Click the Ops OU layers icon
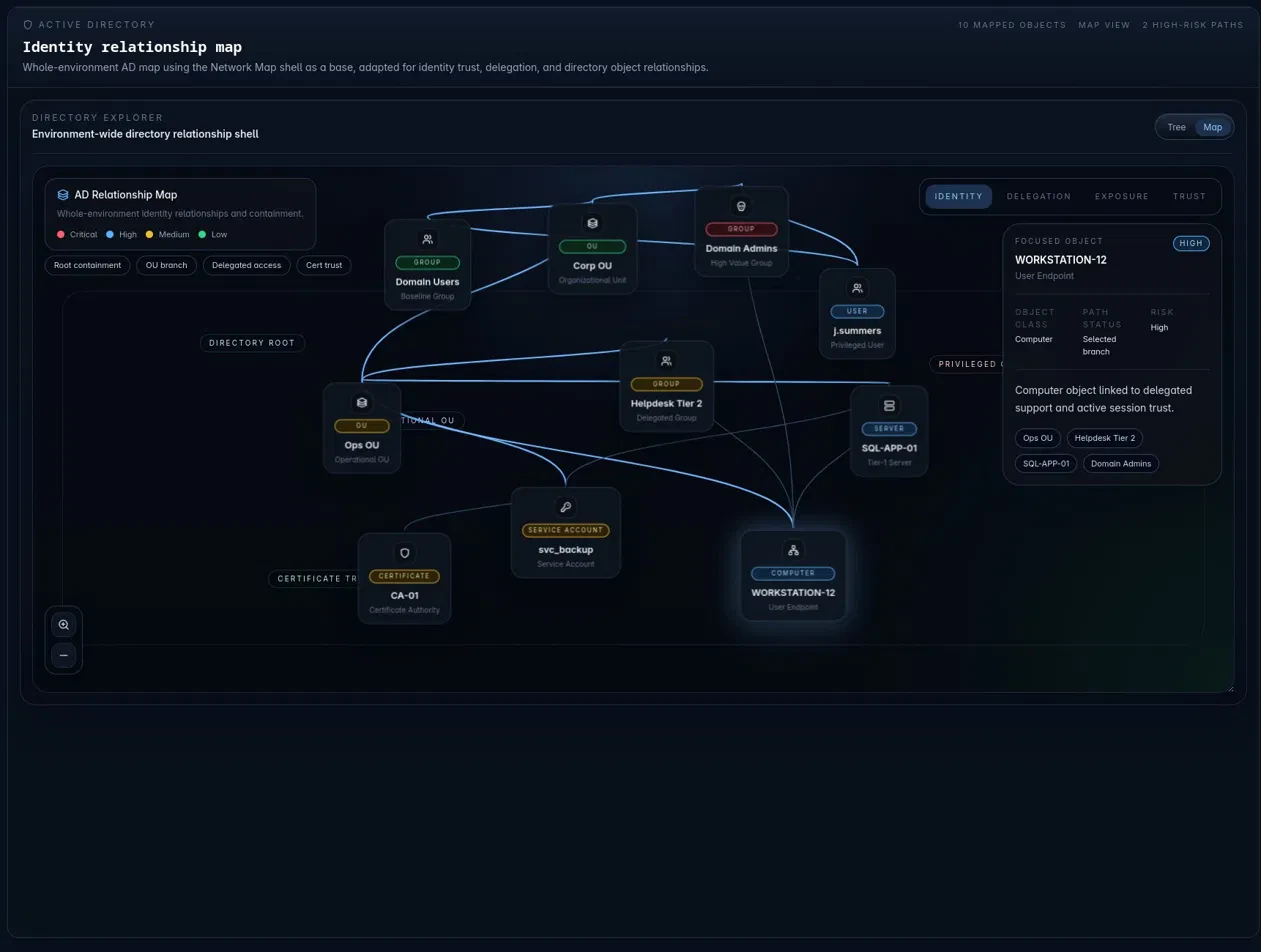Viewport: 1261px width, 952px height. pyautogui.click(x=362, y=403)
